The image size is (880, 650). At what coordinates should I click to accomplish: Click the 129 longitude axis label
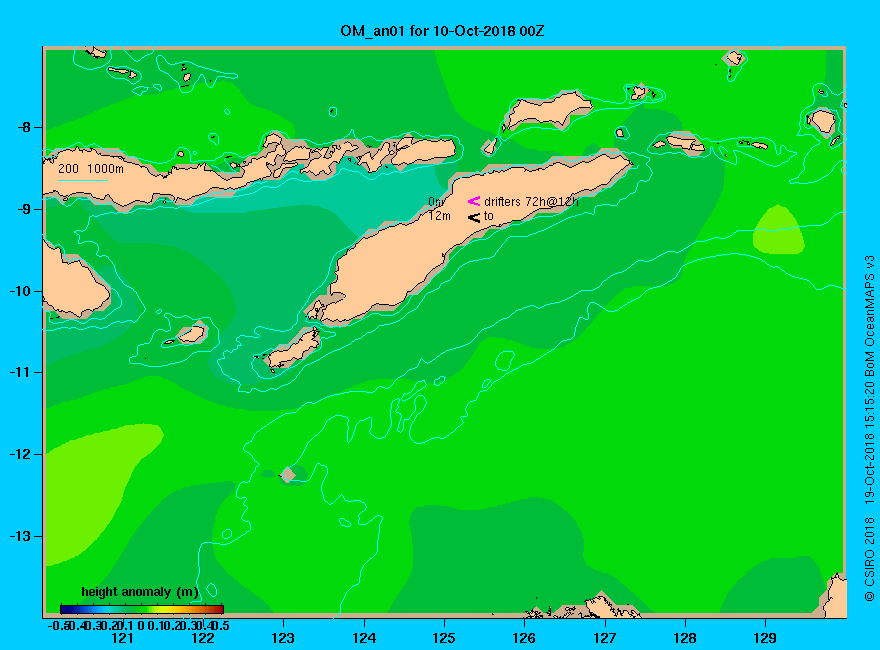[x=765, y=638]
